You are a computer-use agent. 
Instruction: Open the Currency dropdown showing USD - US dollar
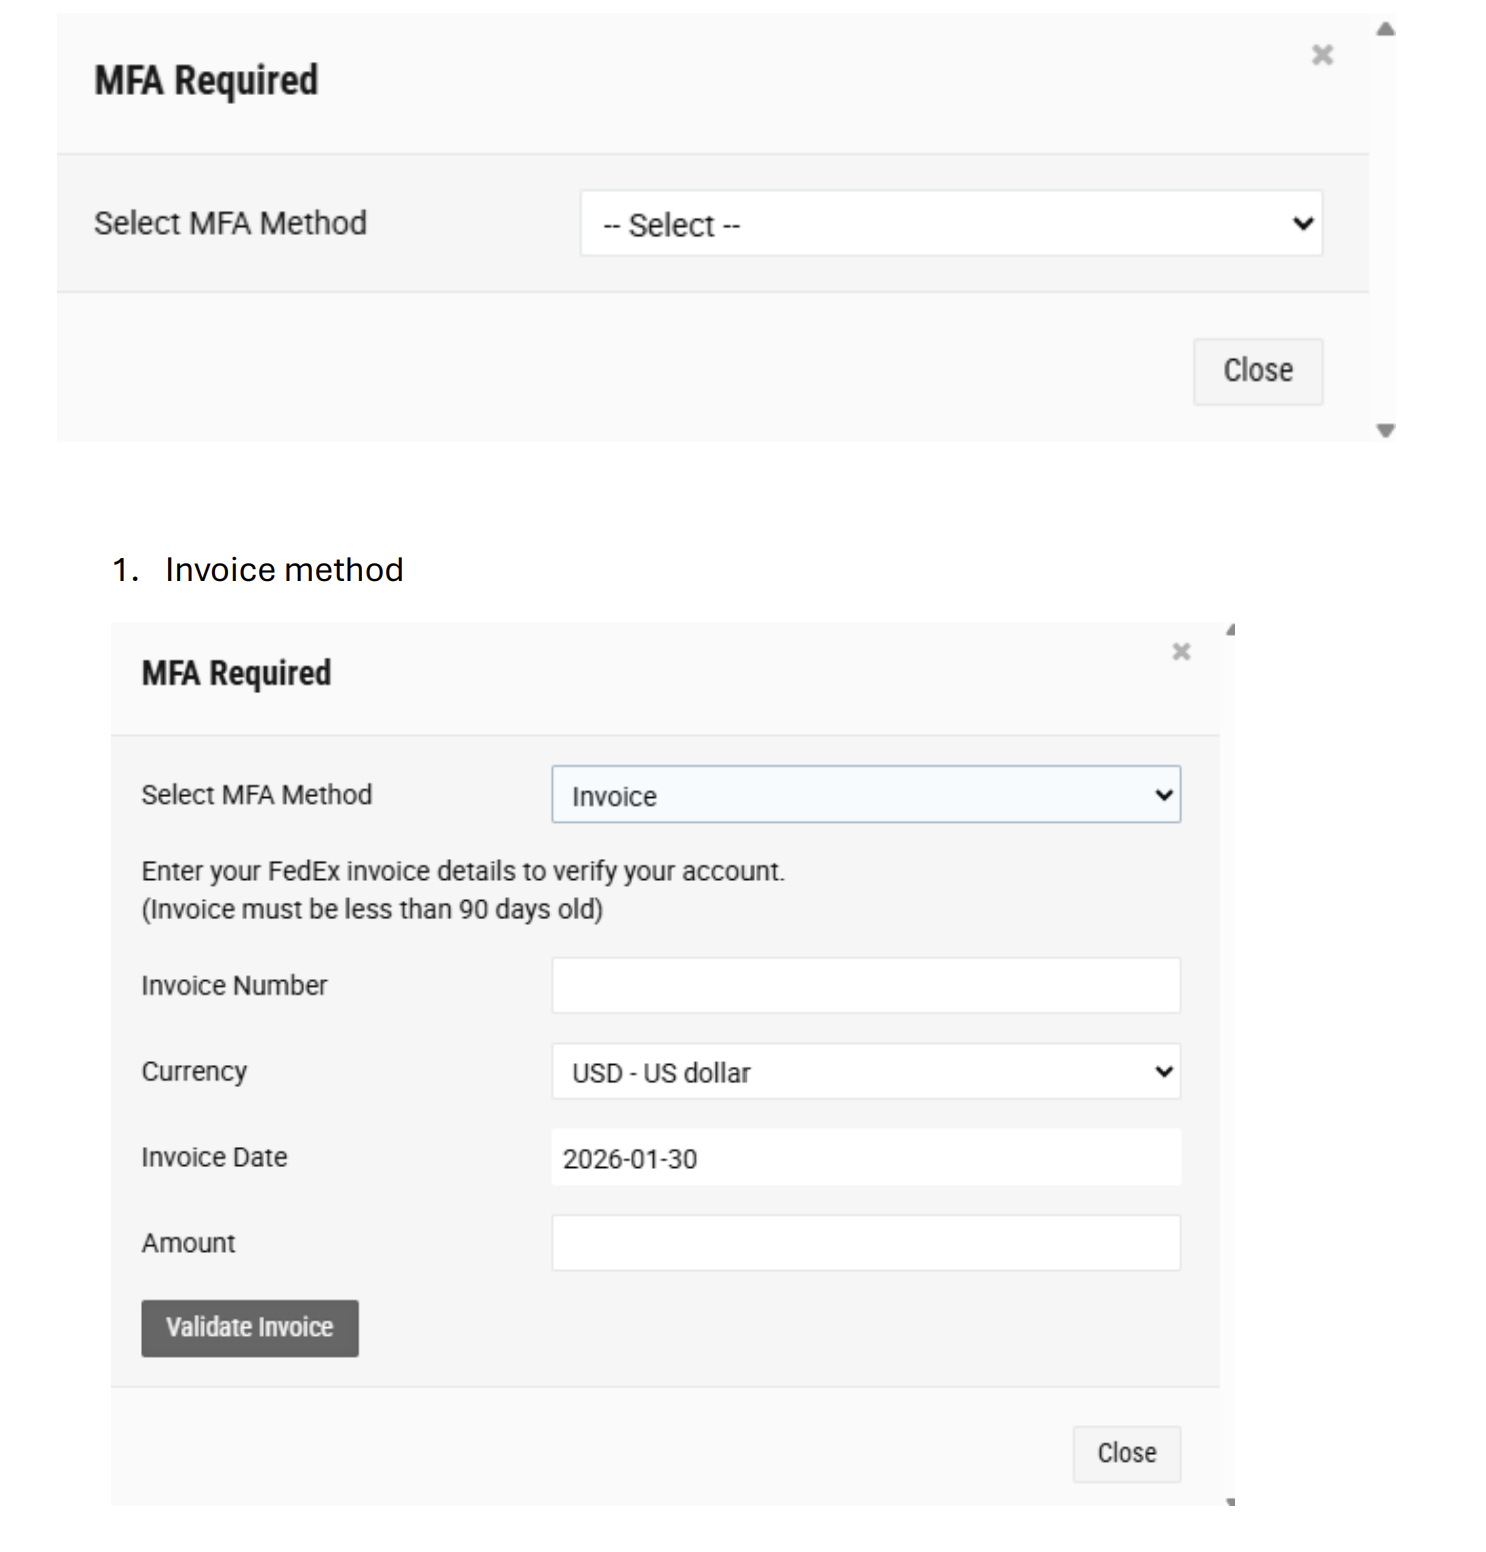point(865,1072)
